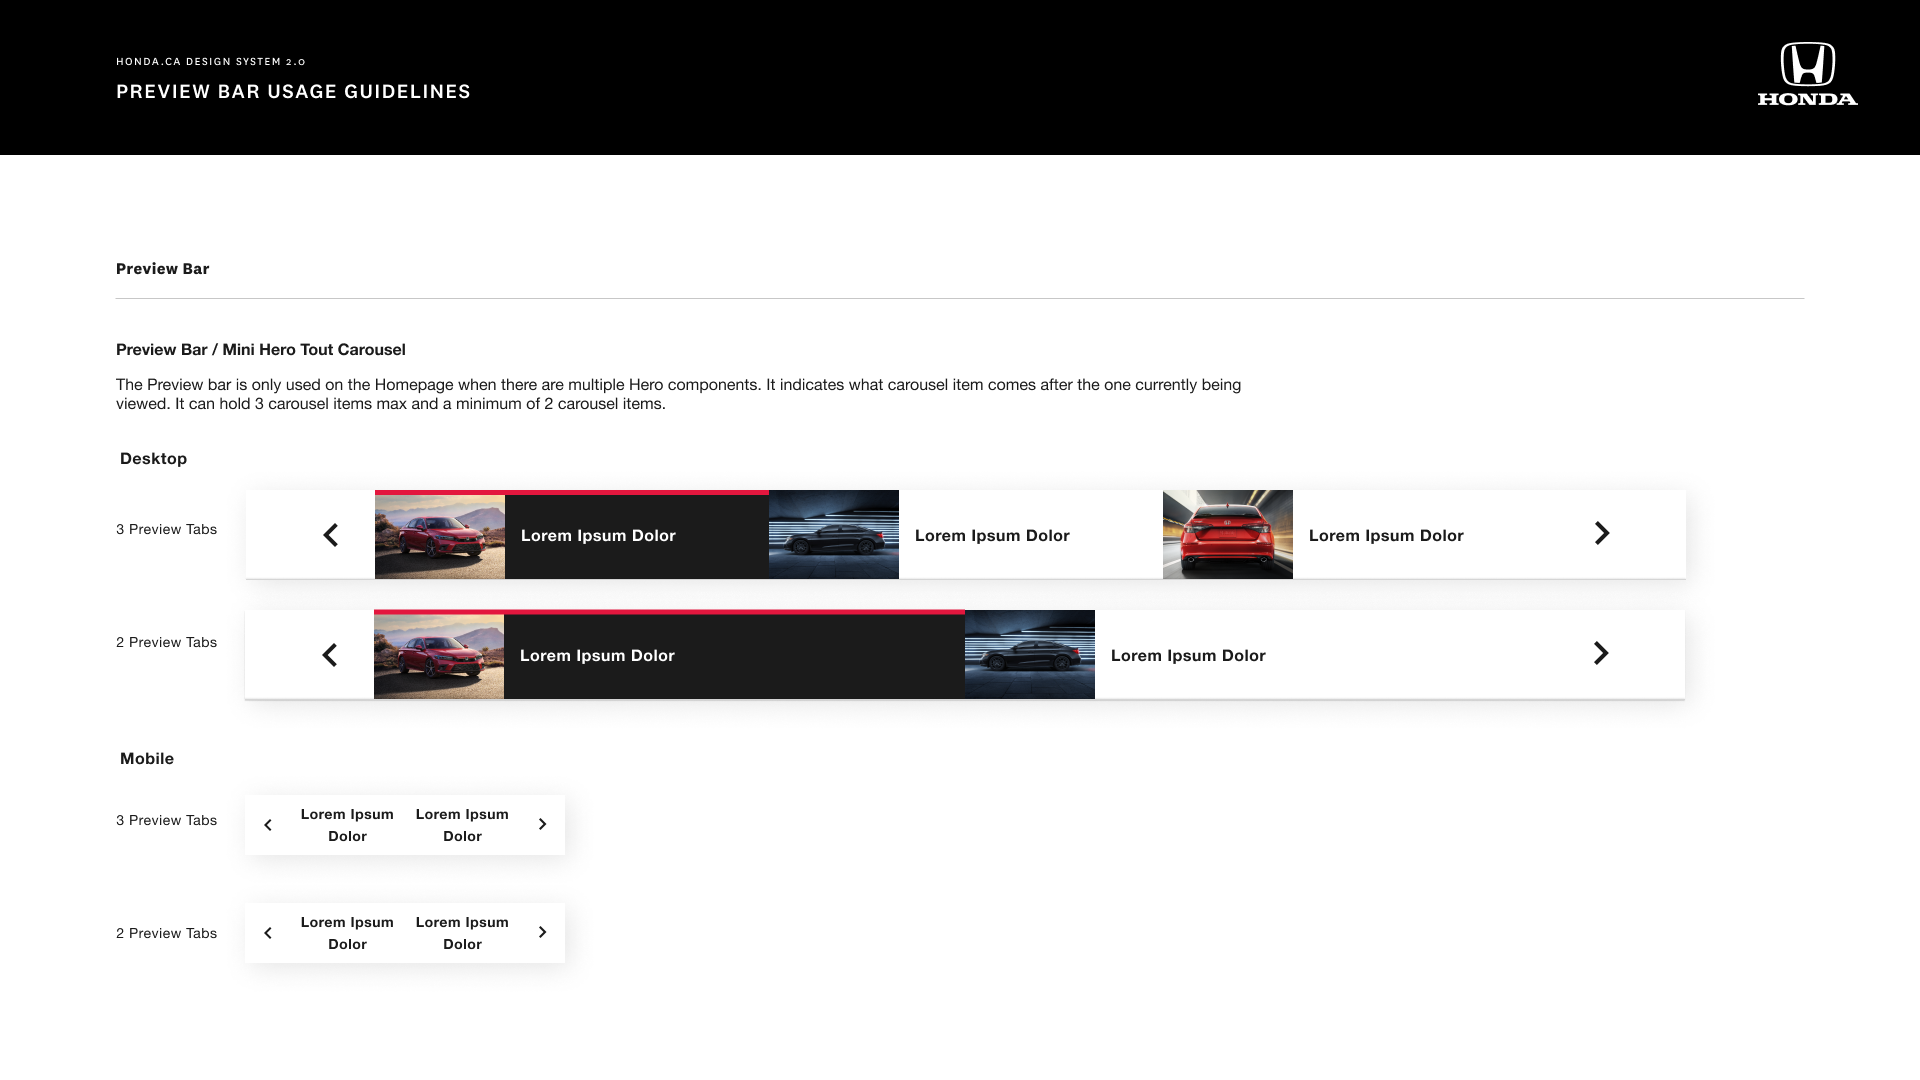The image size is (1920, 1080).
Task: Click '3 Preview Tabs' label under Desktop
Action: click(166, 529)
